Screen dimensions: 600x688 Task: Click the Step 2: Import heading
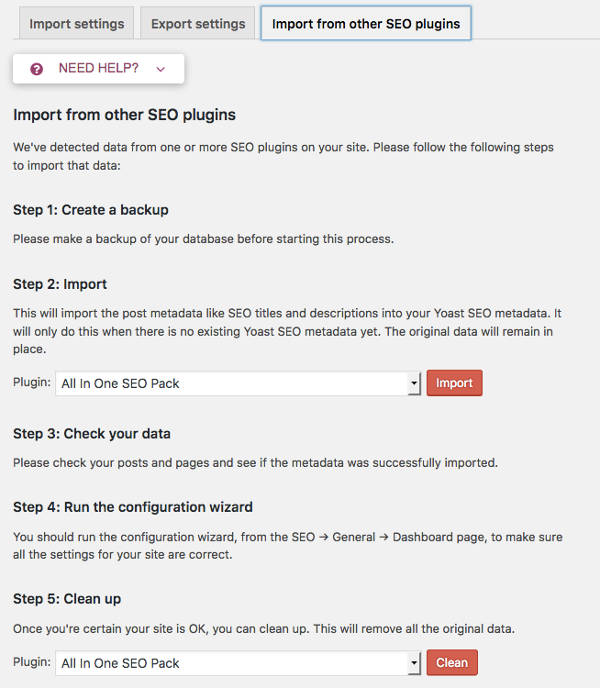60,284
